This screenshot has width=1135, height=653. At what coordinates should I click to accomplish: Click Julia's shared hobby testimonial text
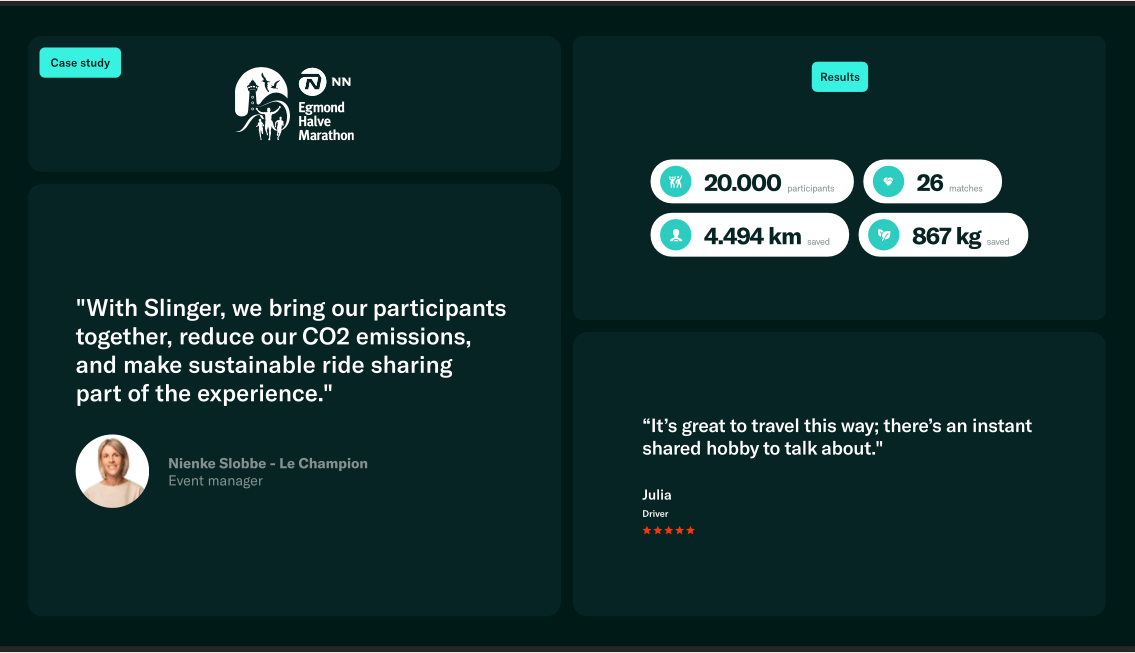pyautogui.click(x=836, y=437)
